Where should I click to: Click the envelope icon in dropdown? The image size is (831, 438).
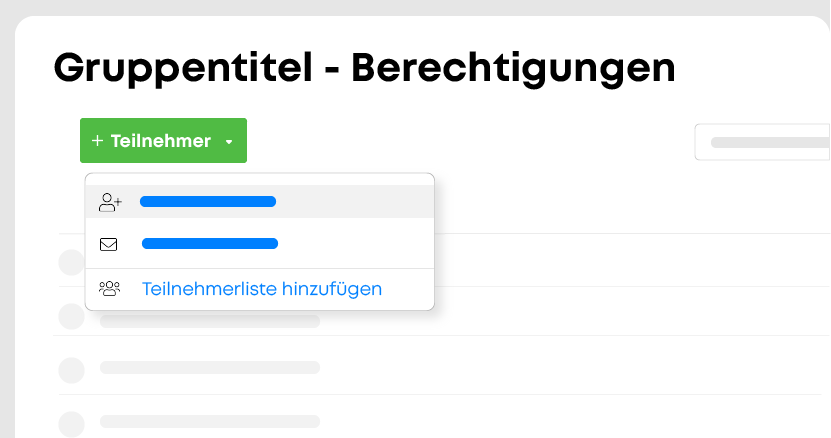(x=109, y=244)
